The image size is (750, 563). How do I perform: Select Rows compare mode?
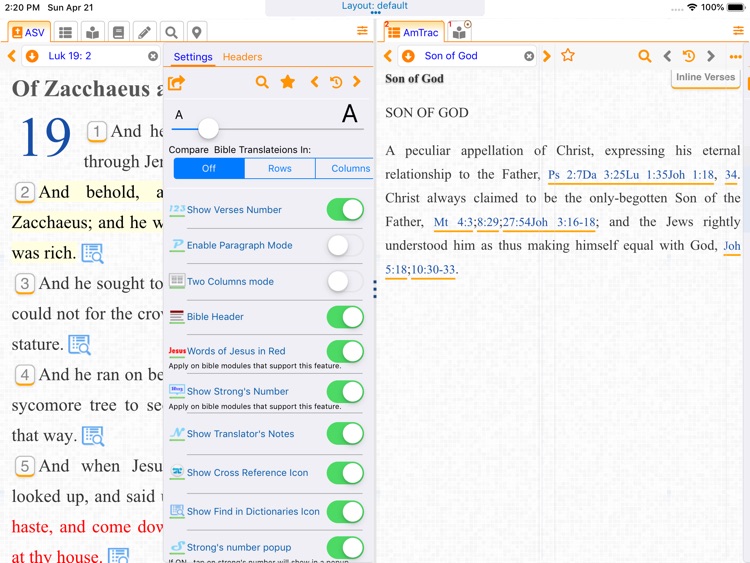click(x=280, y=168)
